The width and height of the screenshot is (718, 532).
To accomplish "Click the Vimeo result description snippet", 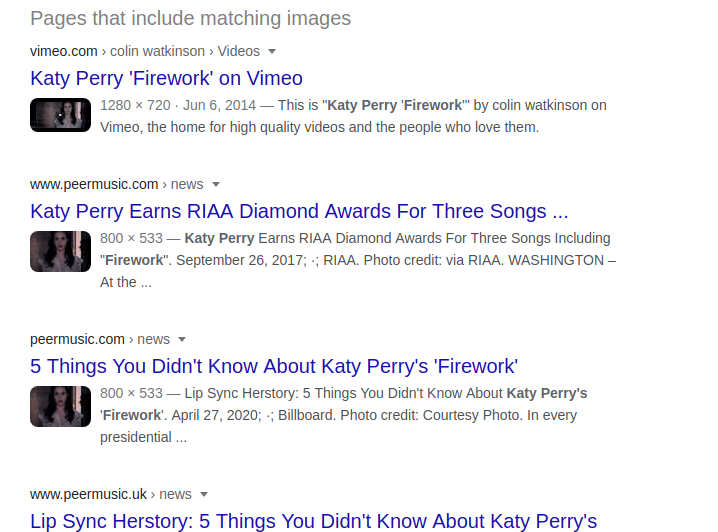I will [x=353, y=116].
